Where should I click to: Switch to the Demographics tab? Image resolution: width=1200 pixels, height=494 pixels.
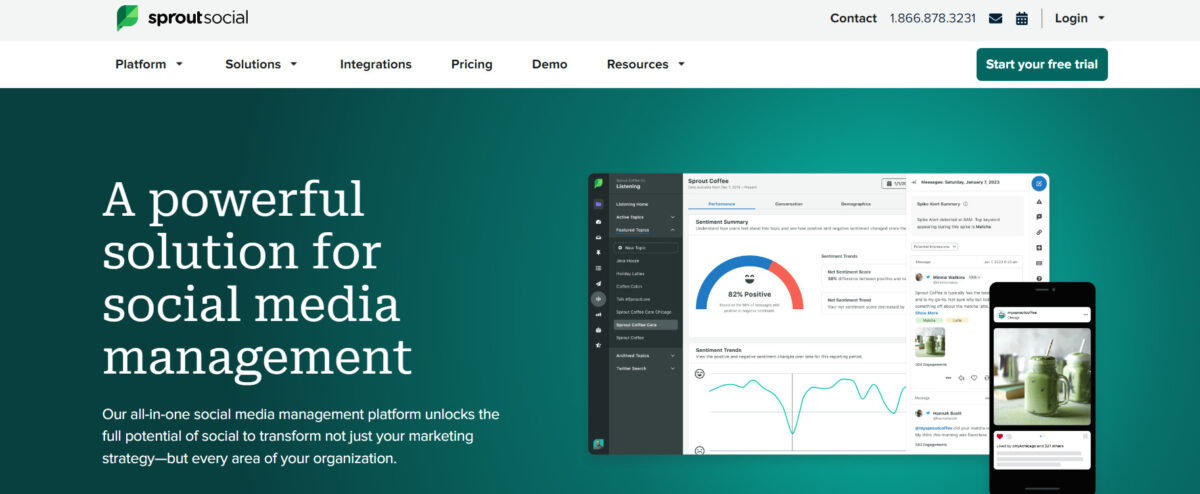coord(855,204)
